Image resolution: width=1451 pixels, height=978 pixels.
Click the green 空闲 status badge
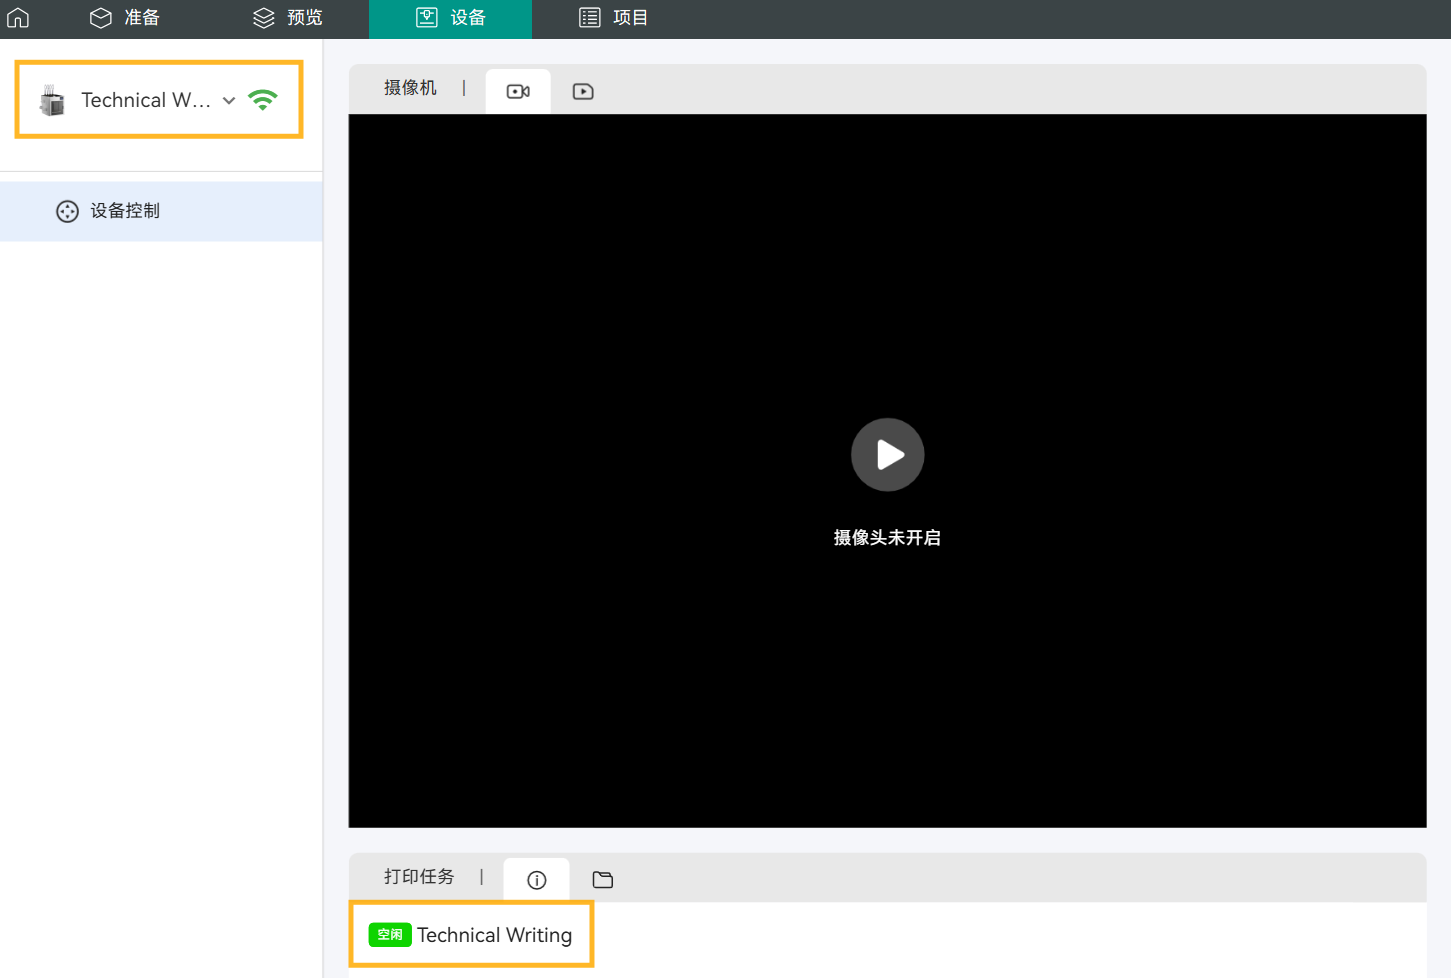390,935
